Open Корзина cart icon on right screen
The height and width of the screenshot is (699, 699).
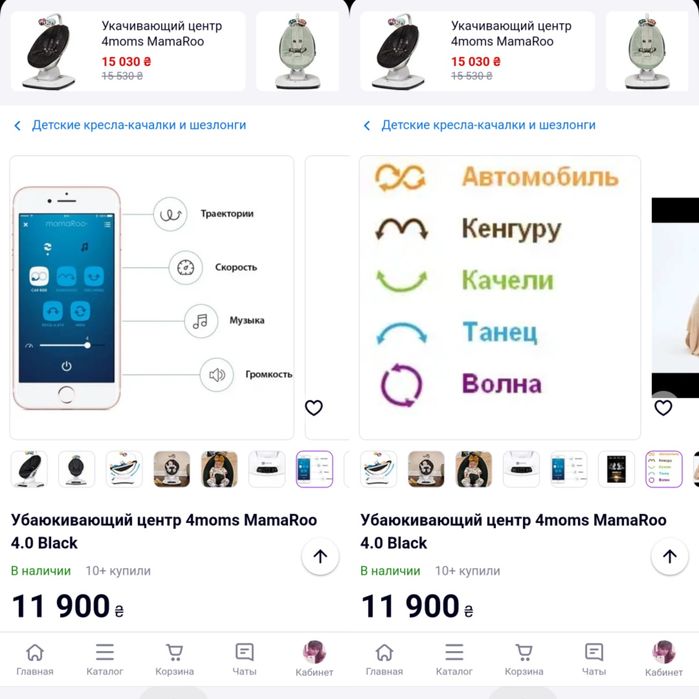(x=524, y=660)
